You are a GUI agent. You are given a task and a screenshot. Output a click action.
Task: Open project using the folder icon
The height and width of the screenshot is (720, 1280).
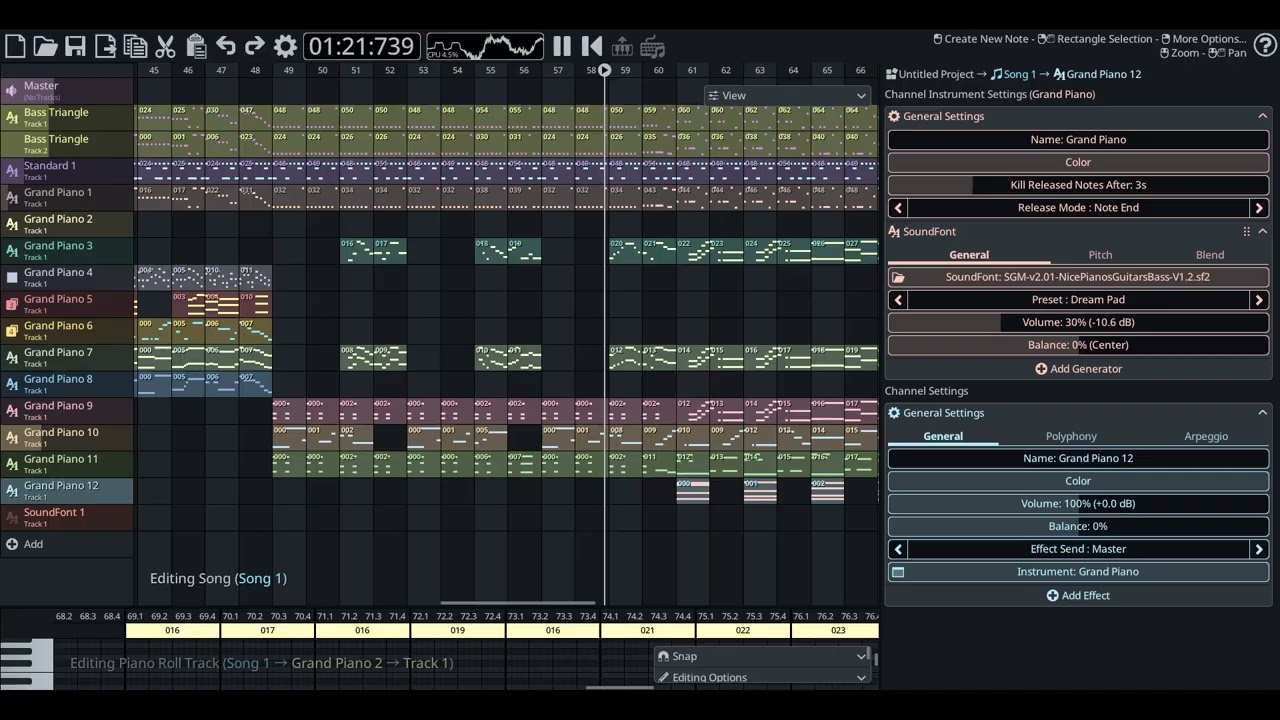(45, 46)
